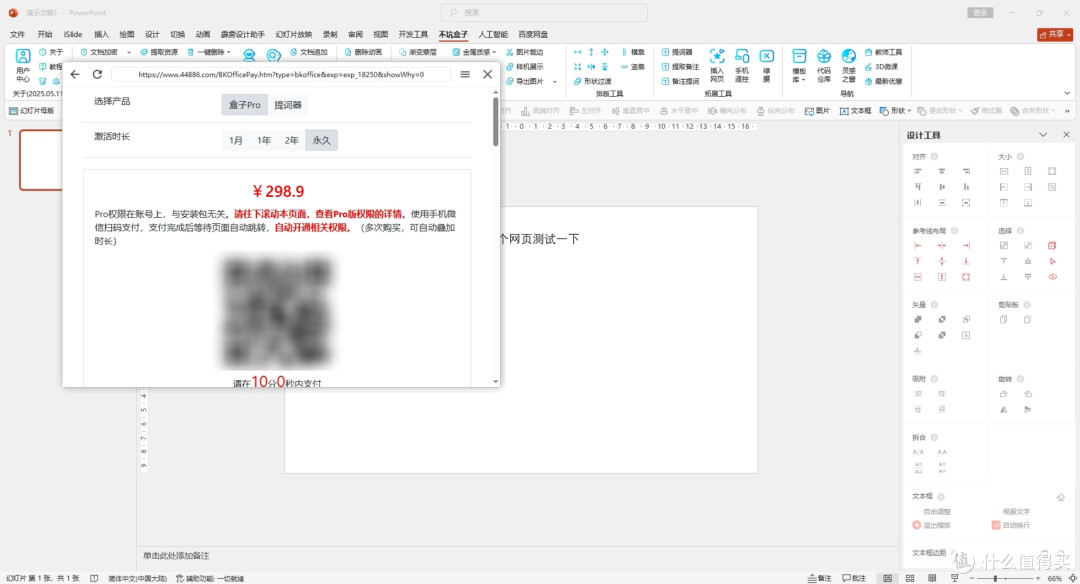This screenshot has height=584, width=1080.
Task: Expand the 一键删除 dropdown
Action: pyautogui.click(x=228, y=52)
